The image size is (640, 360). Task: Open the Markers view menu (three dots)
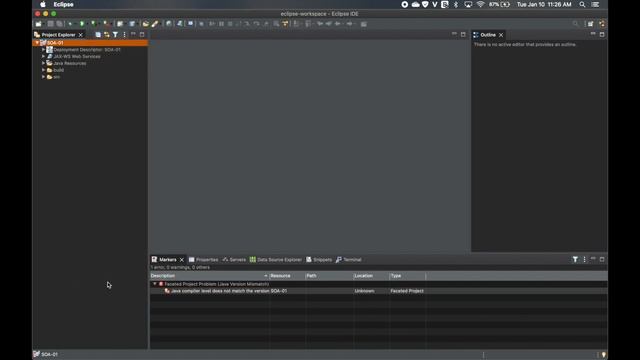(584, 259)
